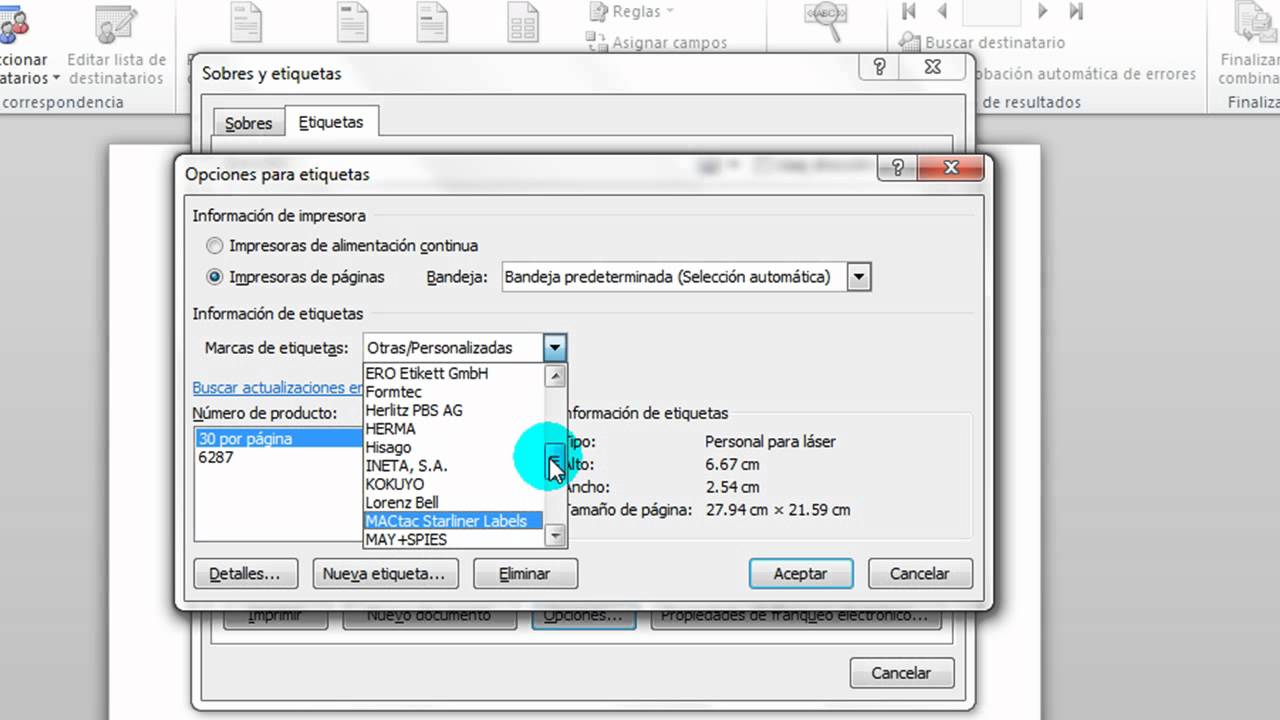
Task: Click the Vista previa de resultados magnifier icon
Action: coord(826,22)
